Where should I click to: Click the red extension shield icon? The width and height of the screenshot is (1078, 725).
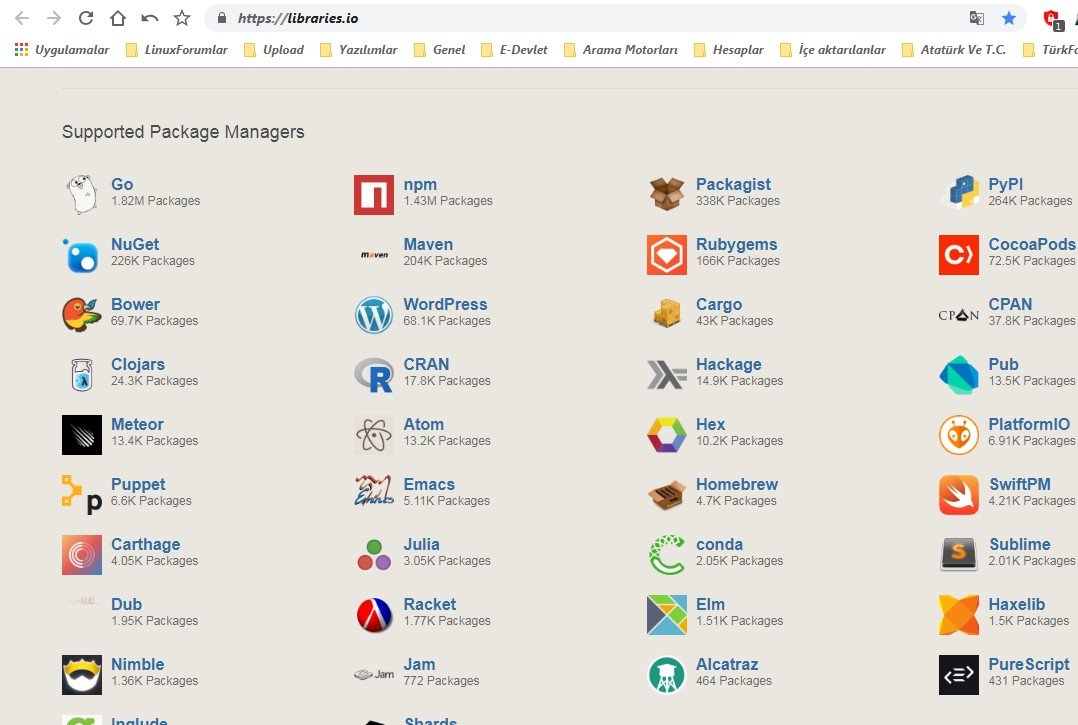1053,19
